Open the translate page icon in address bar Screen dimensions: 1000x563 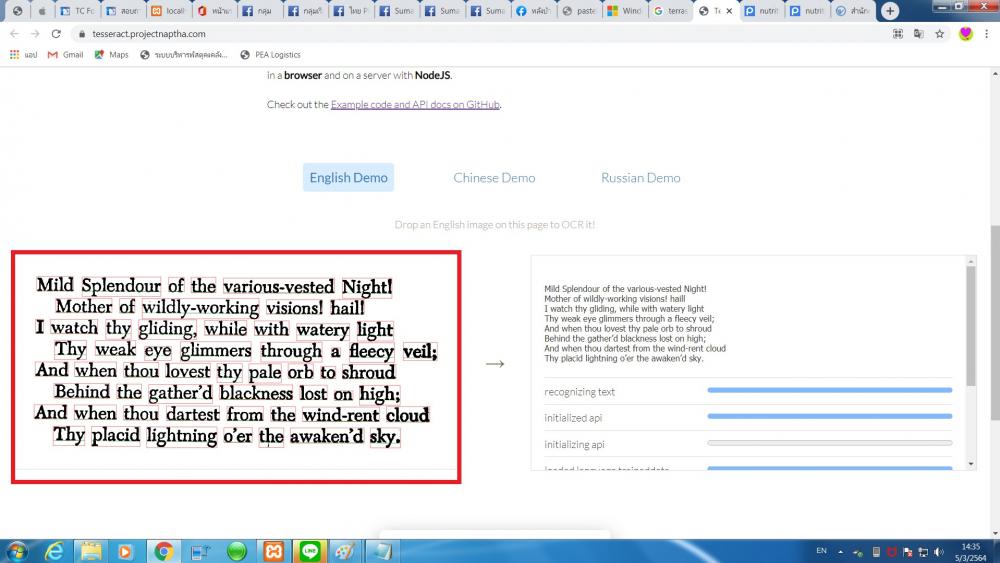point(918,34)
